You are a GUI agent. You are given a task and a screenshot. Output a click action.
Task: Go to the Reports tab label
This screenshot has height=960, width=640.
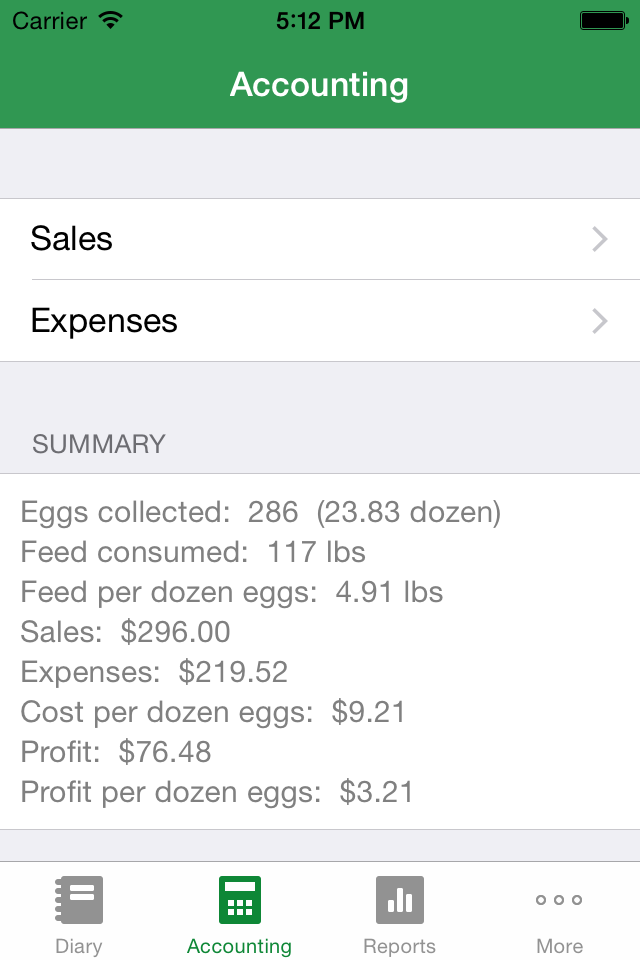399,946
